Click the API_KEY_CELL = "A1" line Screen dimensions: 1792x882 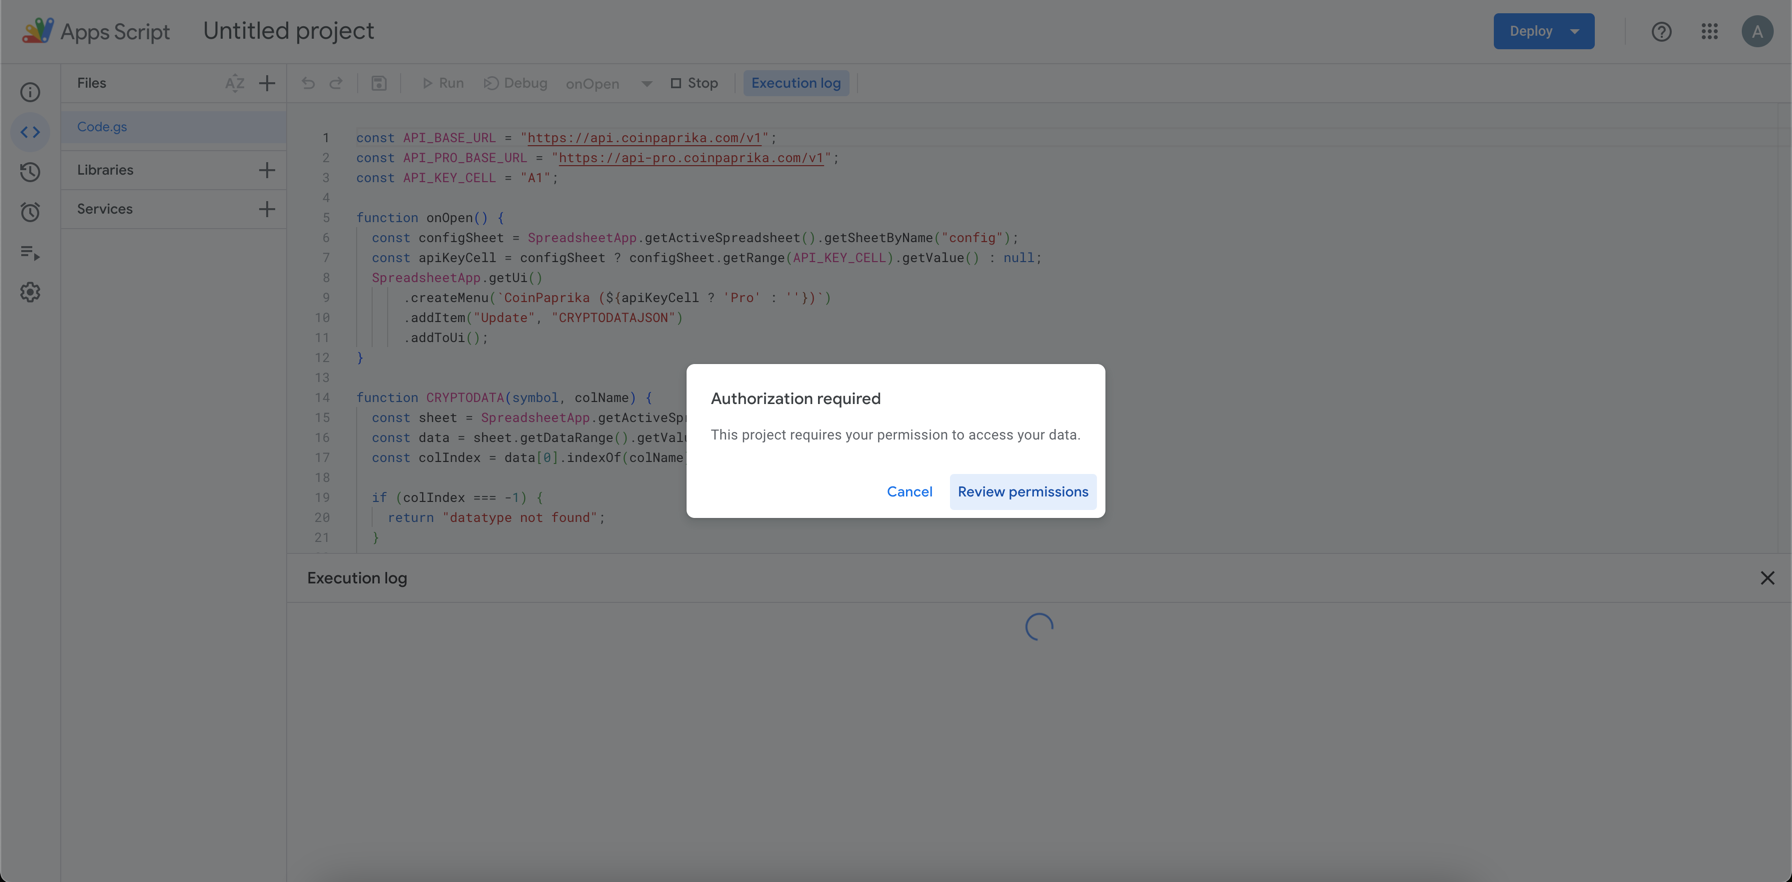(457, 178)
